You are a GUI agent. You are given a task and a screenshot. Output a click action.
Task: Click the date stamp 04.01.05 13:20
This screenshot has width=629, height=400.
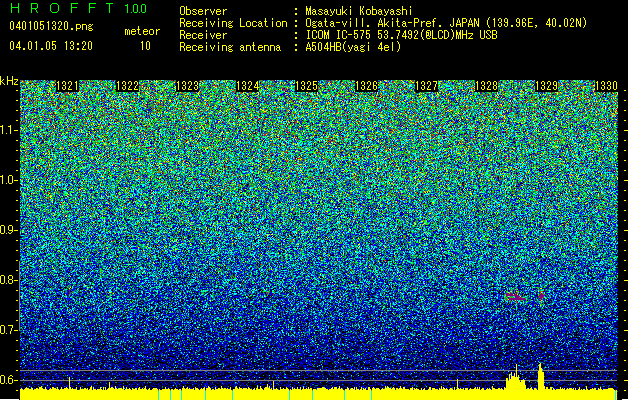pos(51,46)
